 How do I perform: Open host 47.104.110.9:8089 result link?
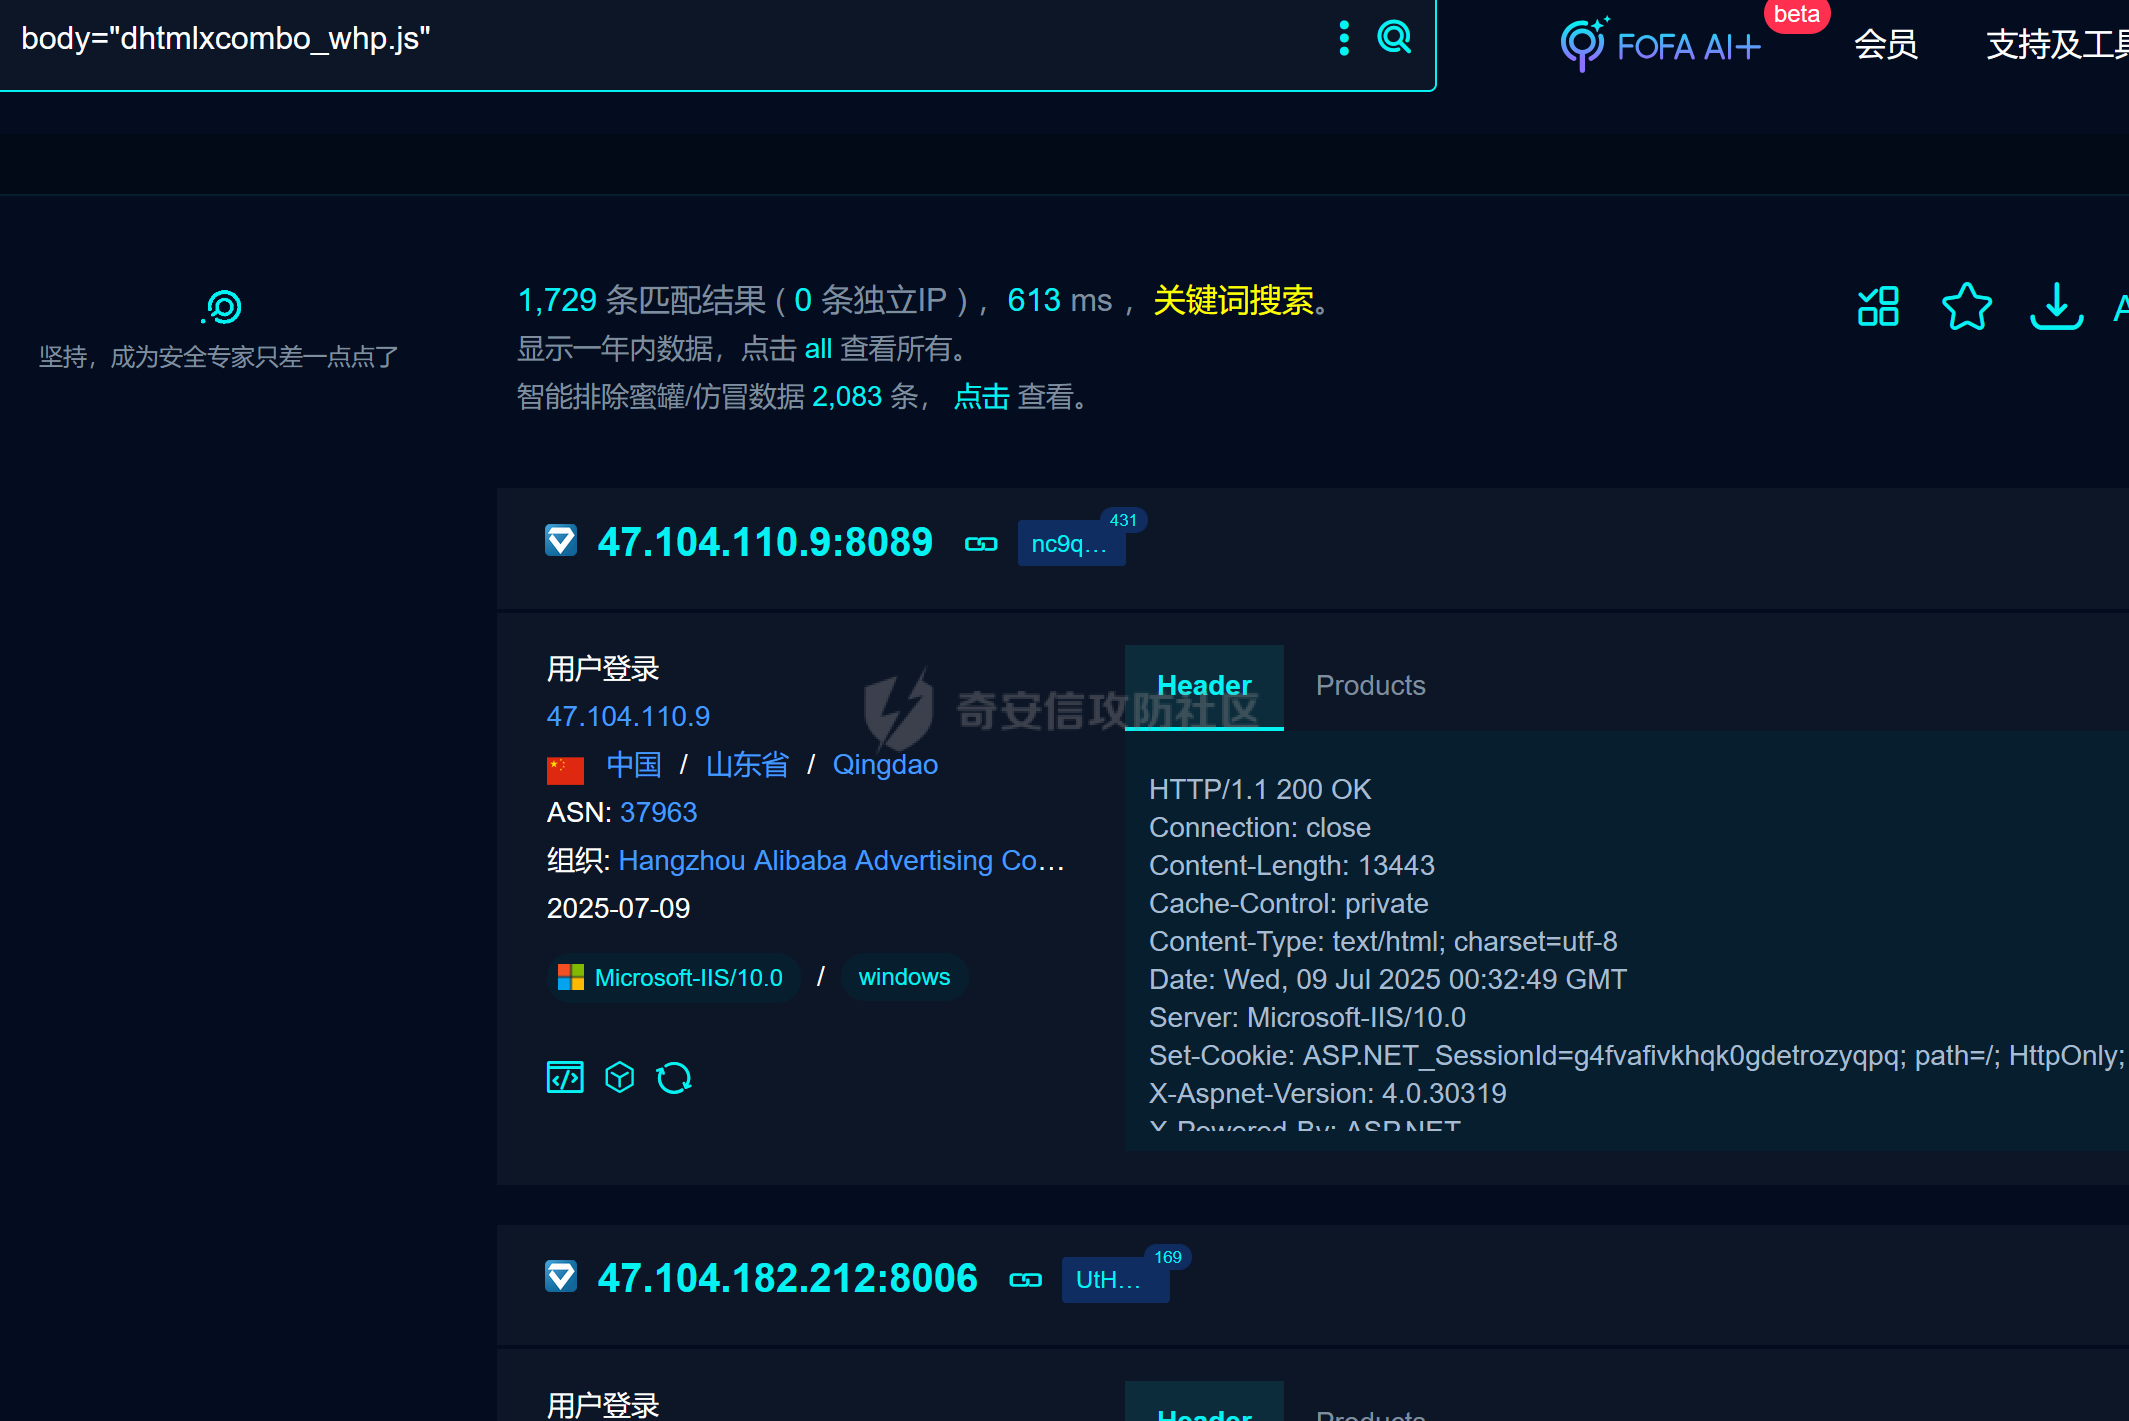pos(765,542)
